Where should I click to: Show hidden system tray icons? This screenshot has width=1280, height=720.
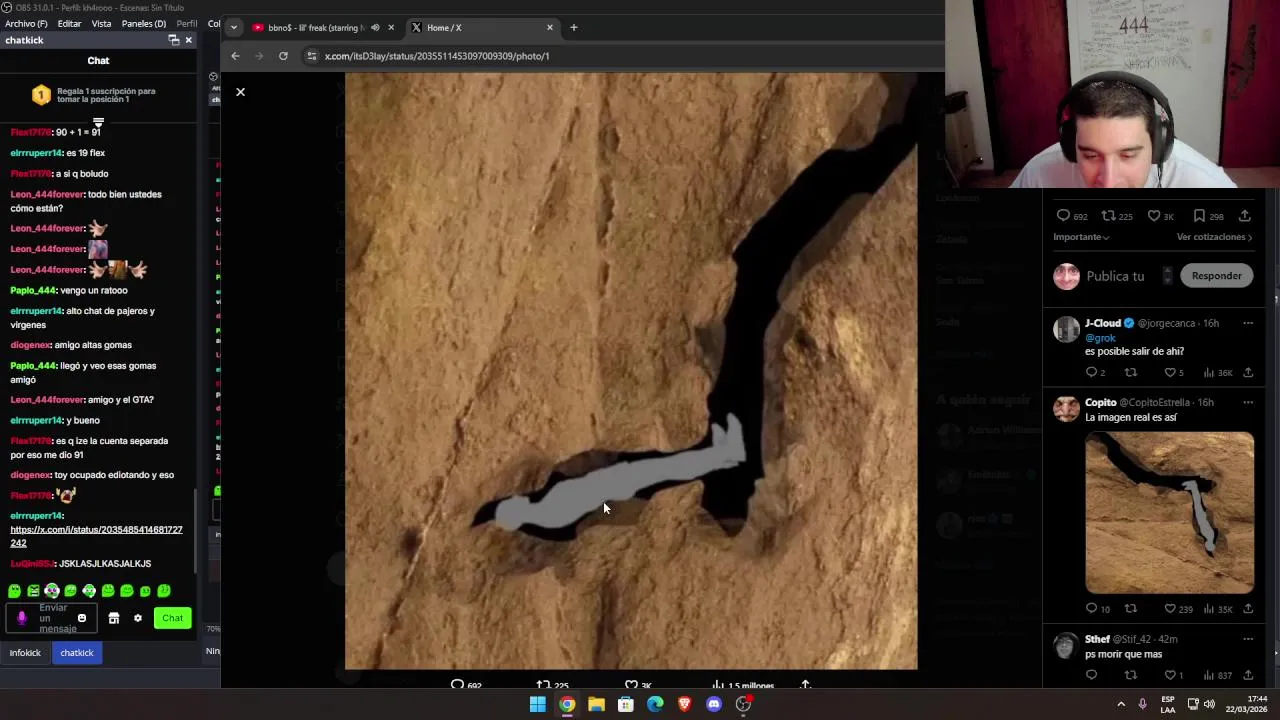[x=1121, y=704]
